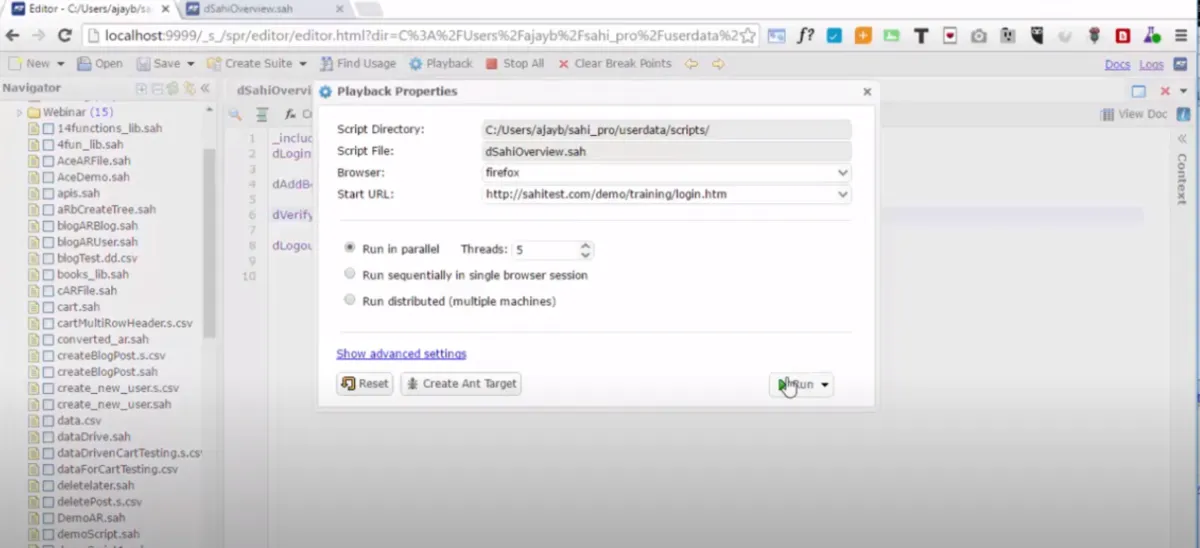Reload the page with refresh icon

tap(65, 35)
